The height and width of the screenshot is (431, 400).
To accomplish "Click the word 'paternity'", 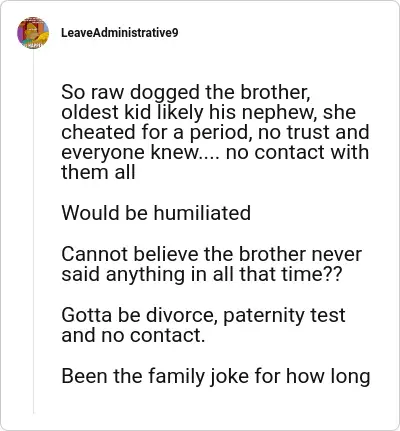I will [x=263, y=316].
